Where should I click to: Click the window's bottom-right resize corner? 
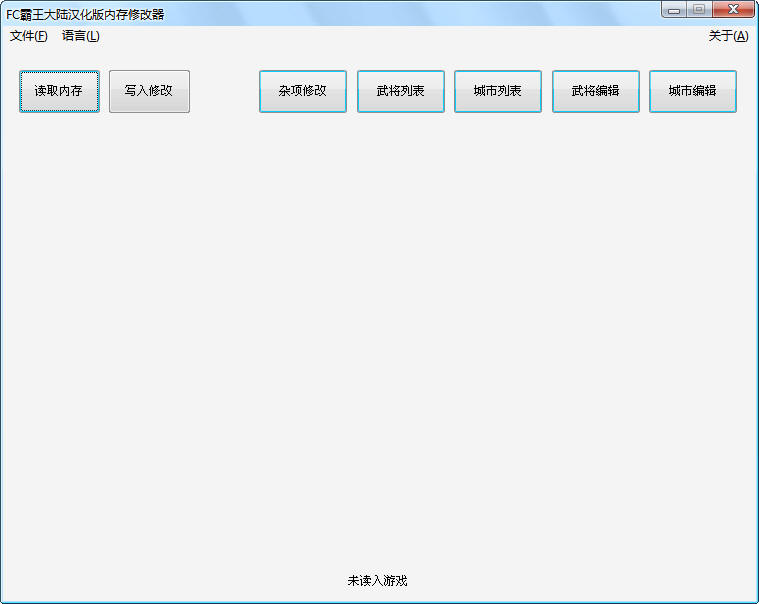754,599
